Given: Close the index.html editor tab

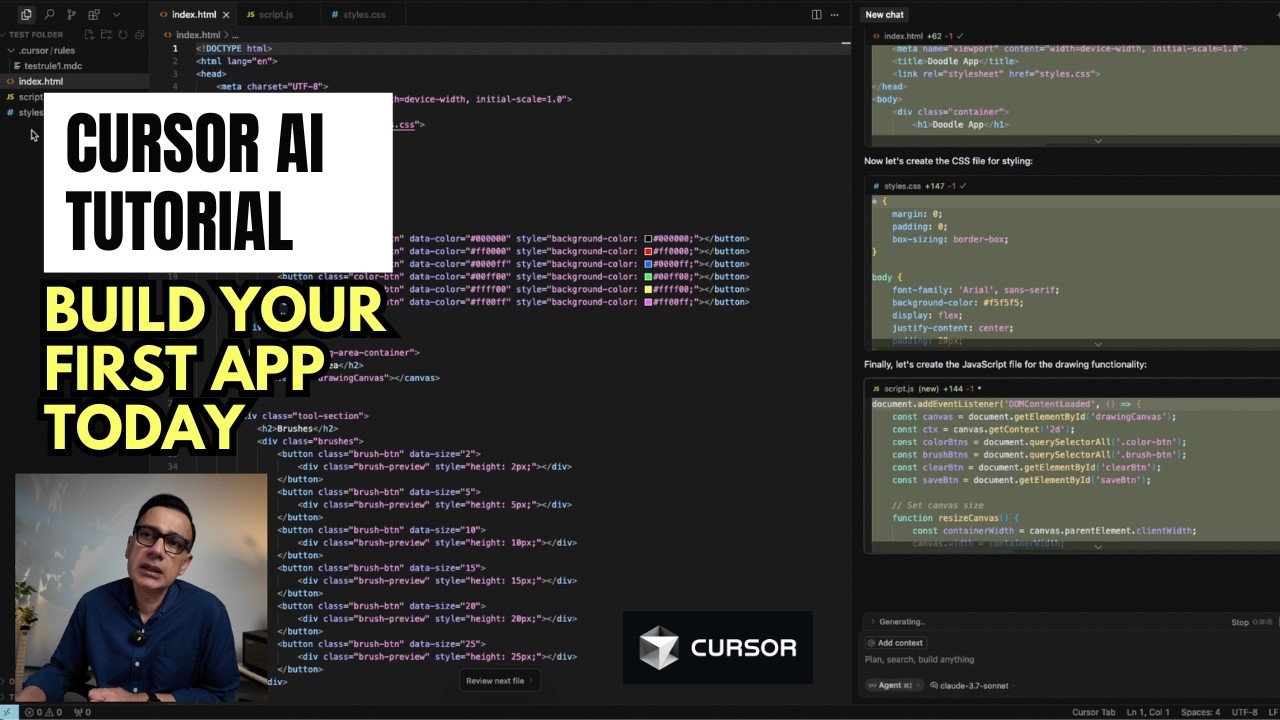Looking at the screenshot, I should pos(226,15).
